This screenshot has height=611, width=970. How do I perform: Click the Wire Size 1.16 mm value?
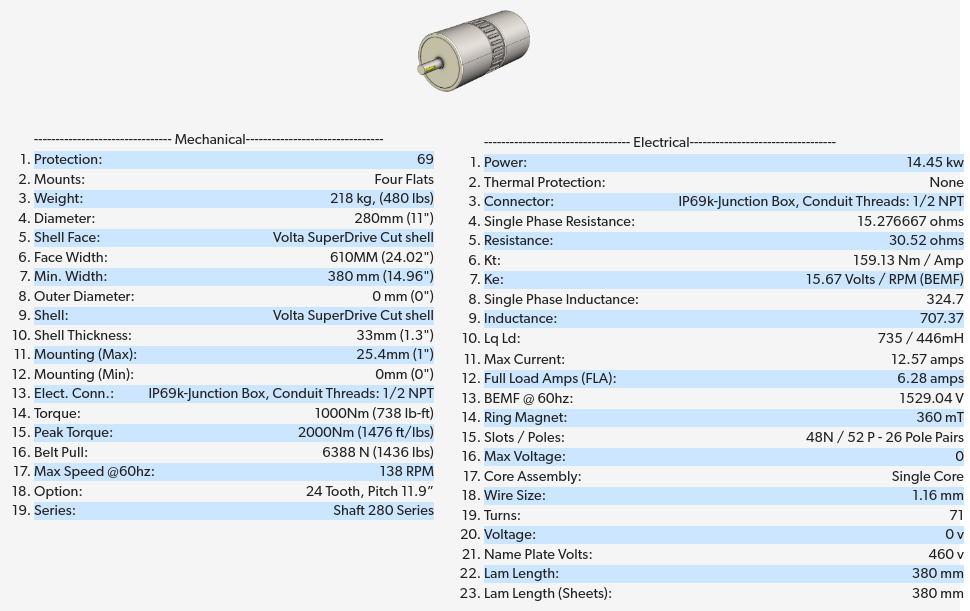pos(937,496)
